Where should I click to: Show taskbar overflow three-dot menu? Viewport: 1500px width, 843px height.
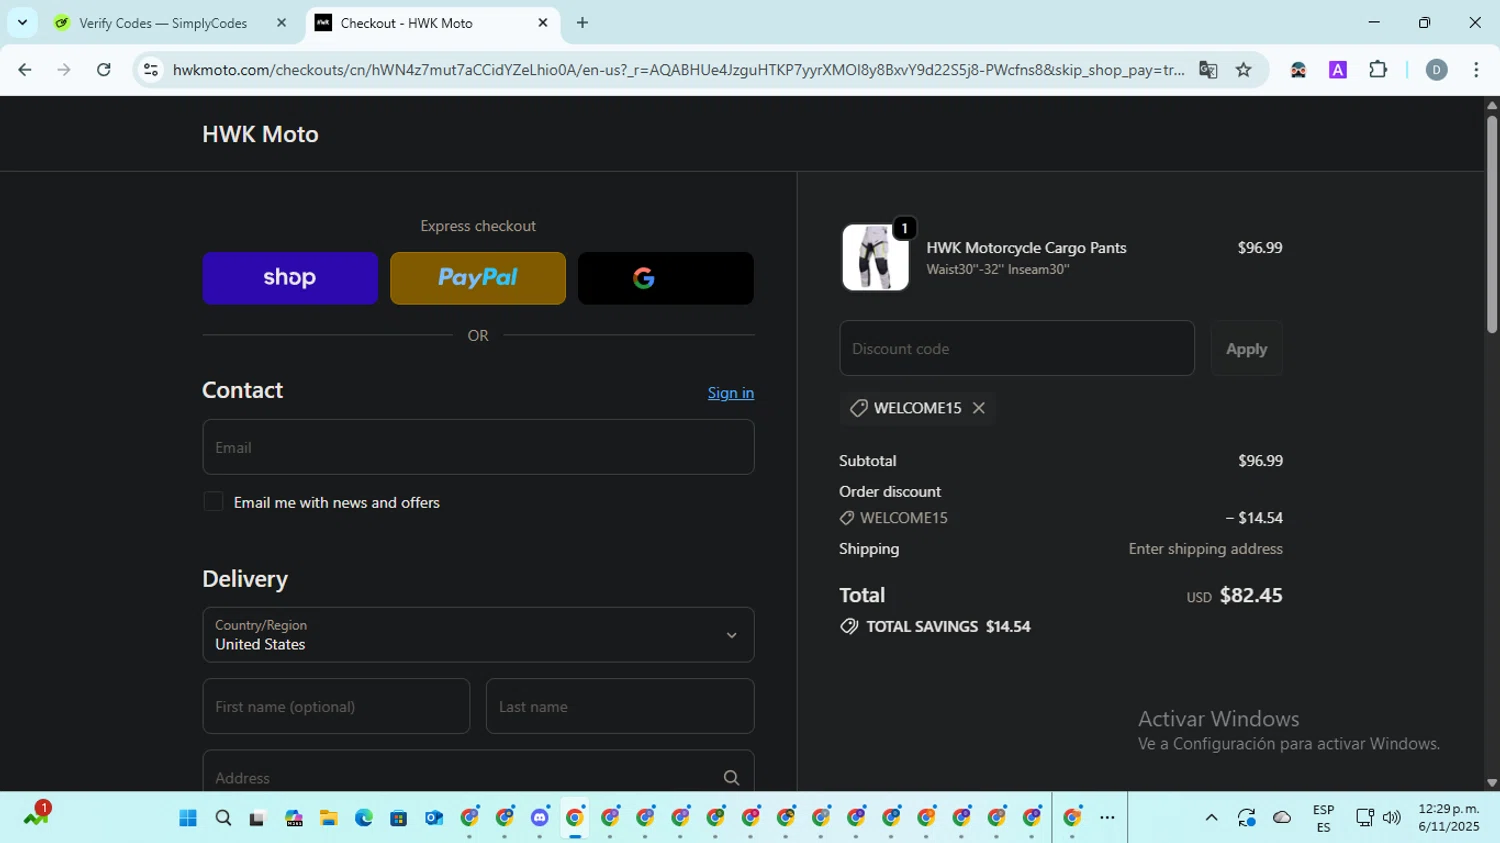[1107, 818]
